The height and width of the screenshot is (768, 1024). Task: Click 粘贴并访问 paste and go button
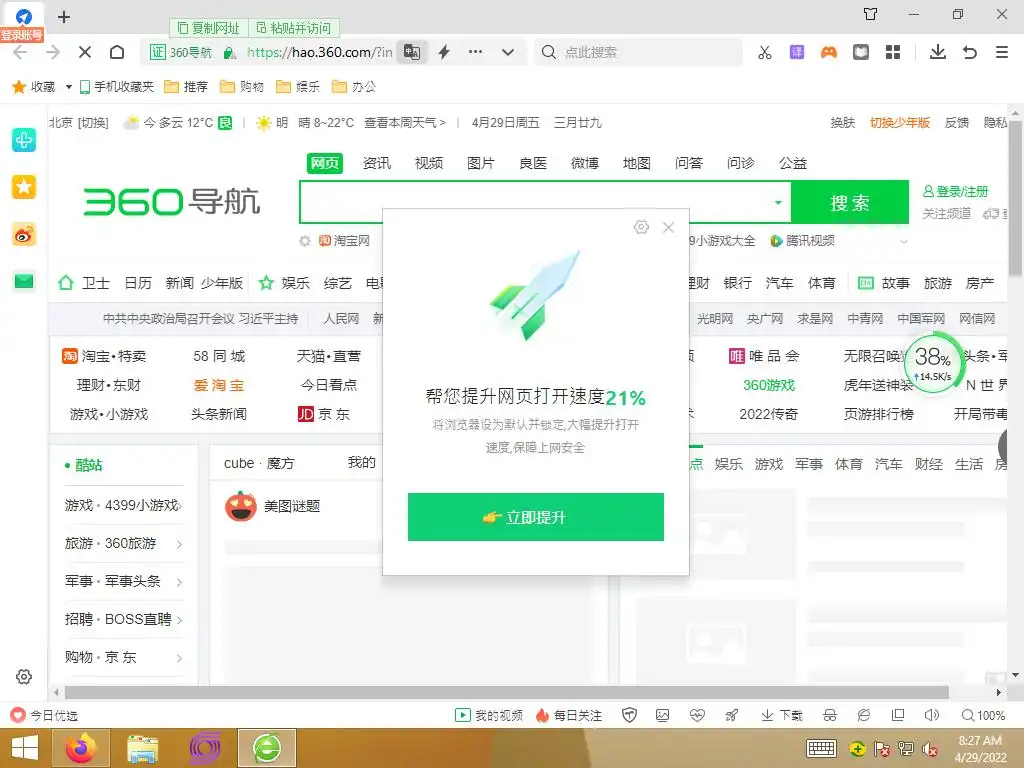[x=294, y=28]
